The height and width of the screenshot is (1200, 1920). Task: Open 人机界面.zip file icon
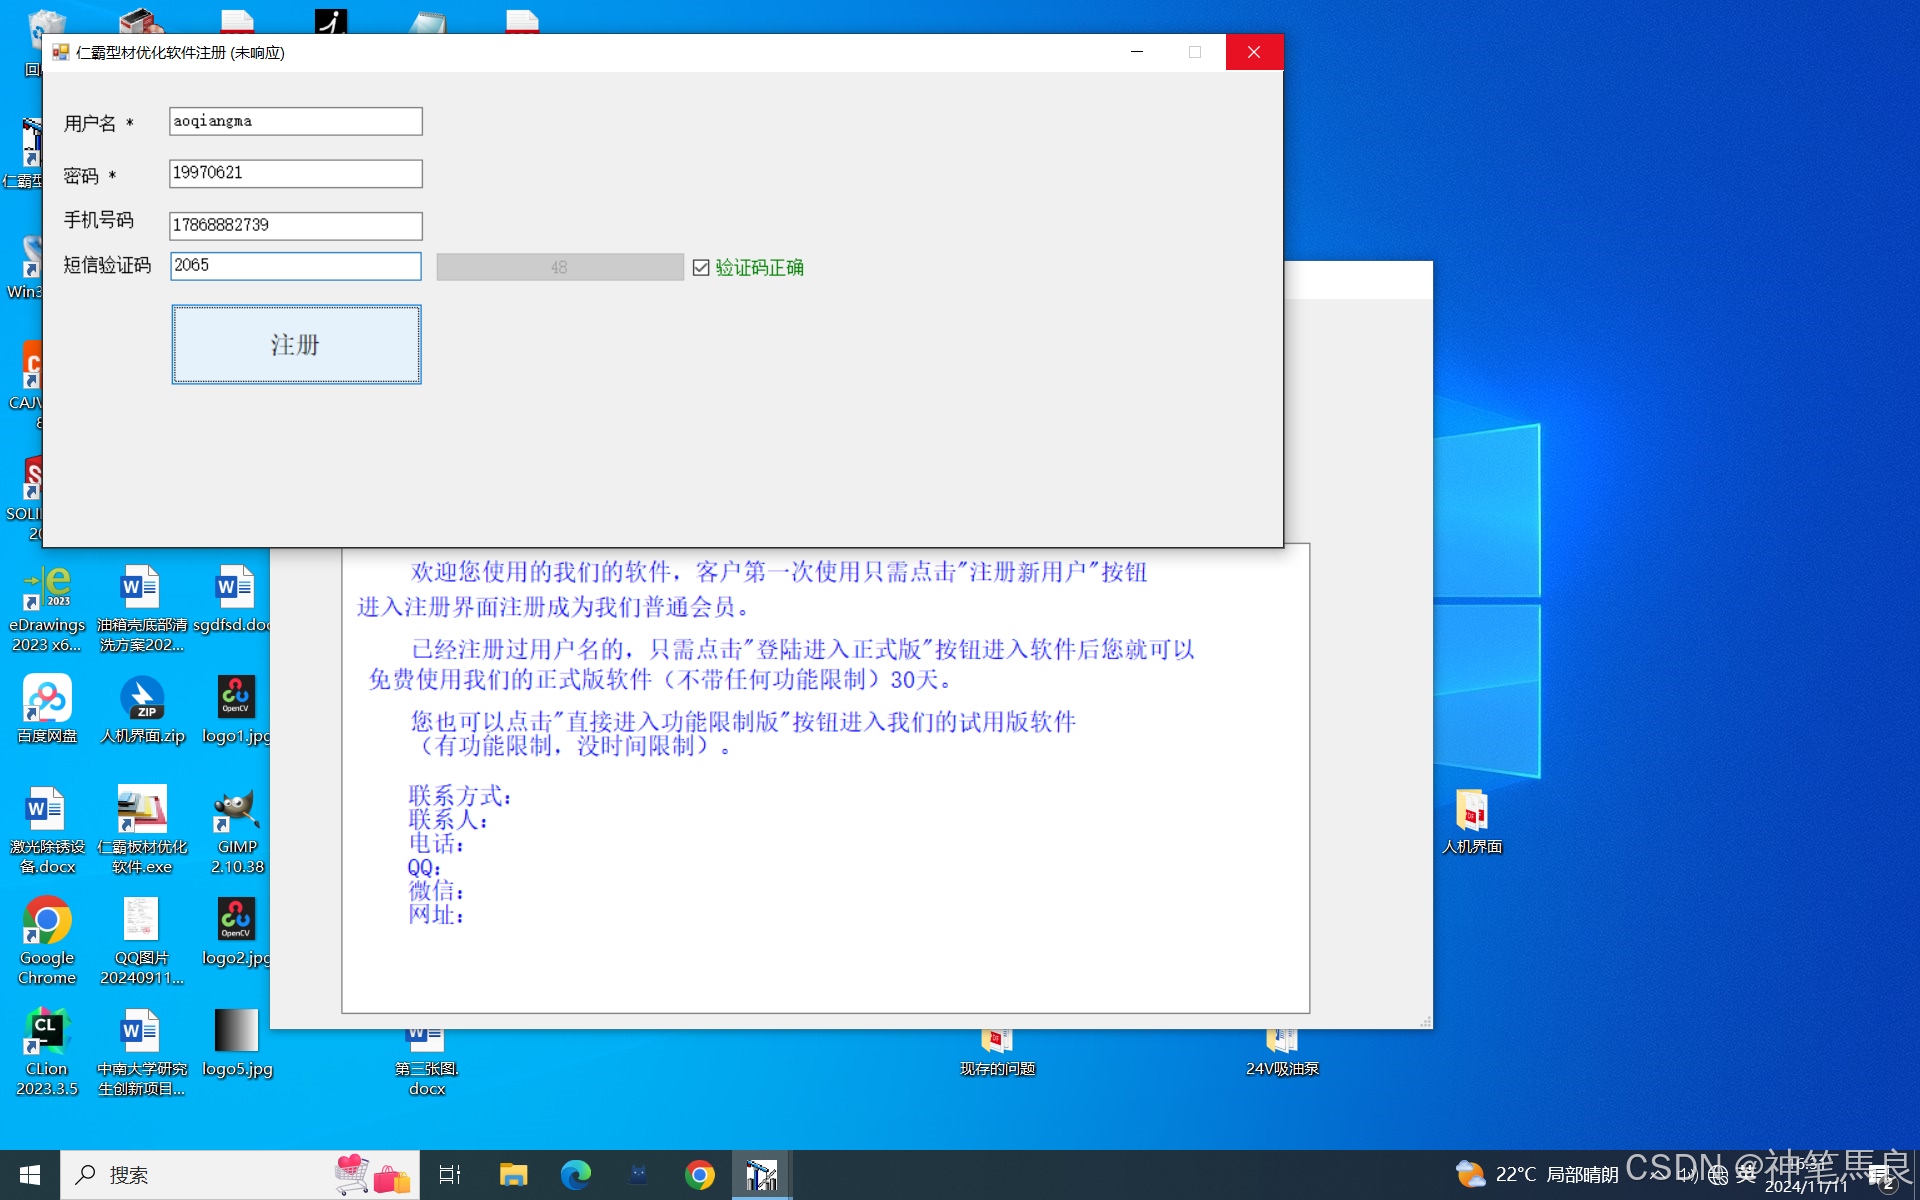(x=142, y=699)
